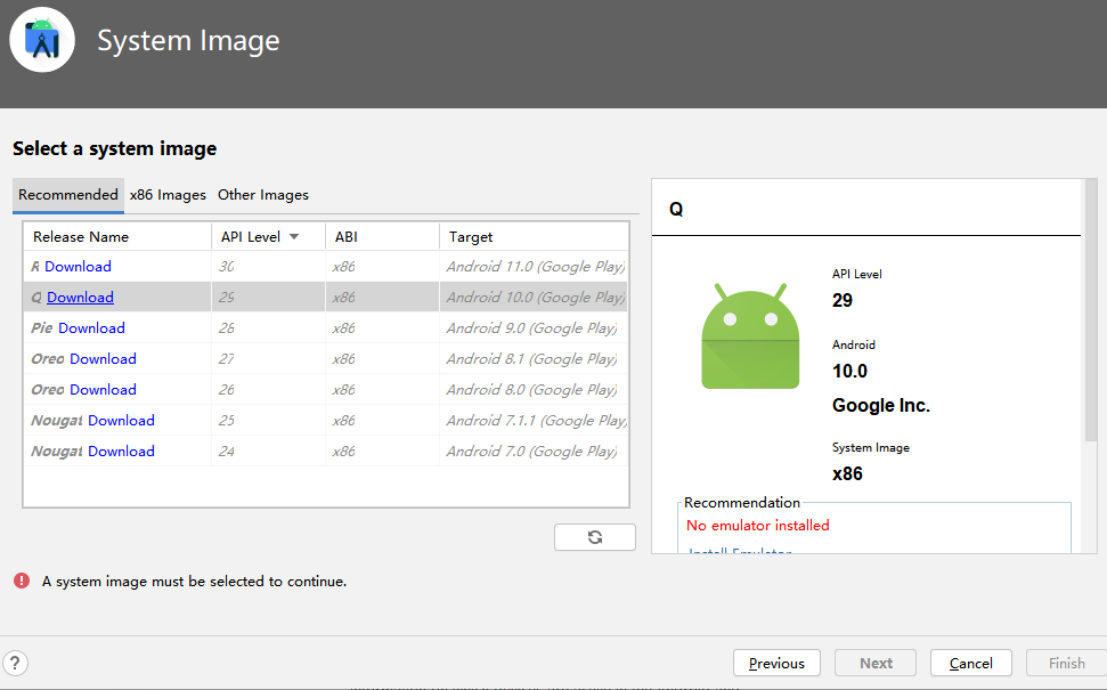1107x690 pixels.
Task: Sort by API Level column arrow
Action: coord(294,237)
